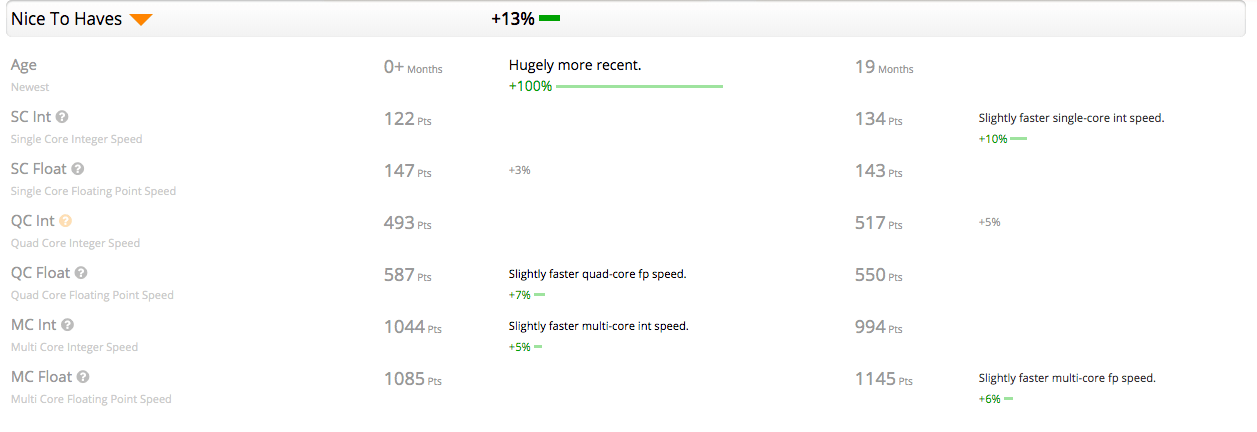Click the help icon beside QC Float
Image resolution: width=1257 pixels, height=432 pixels.
(x=81, y=273)
